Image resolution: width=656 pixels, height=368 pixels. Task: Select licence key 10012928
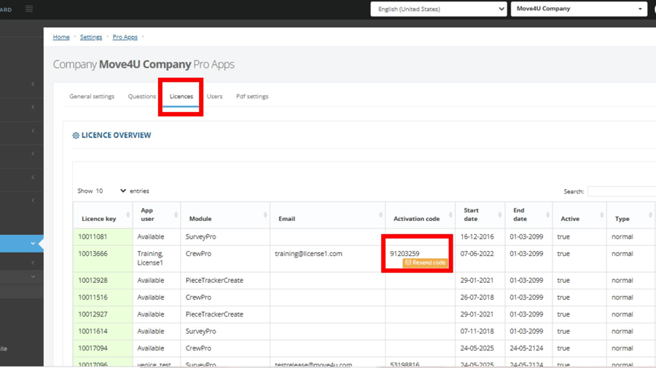click(93, 281)
